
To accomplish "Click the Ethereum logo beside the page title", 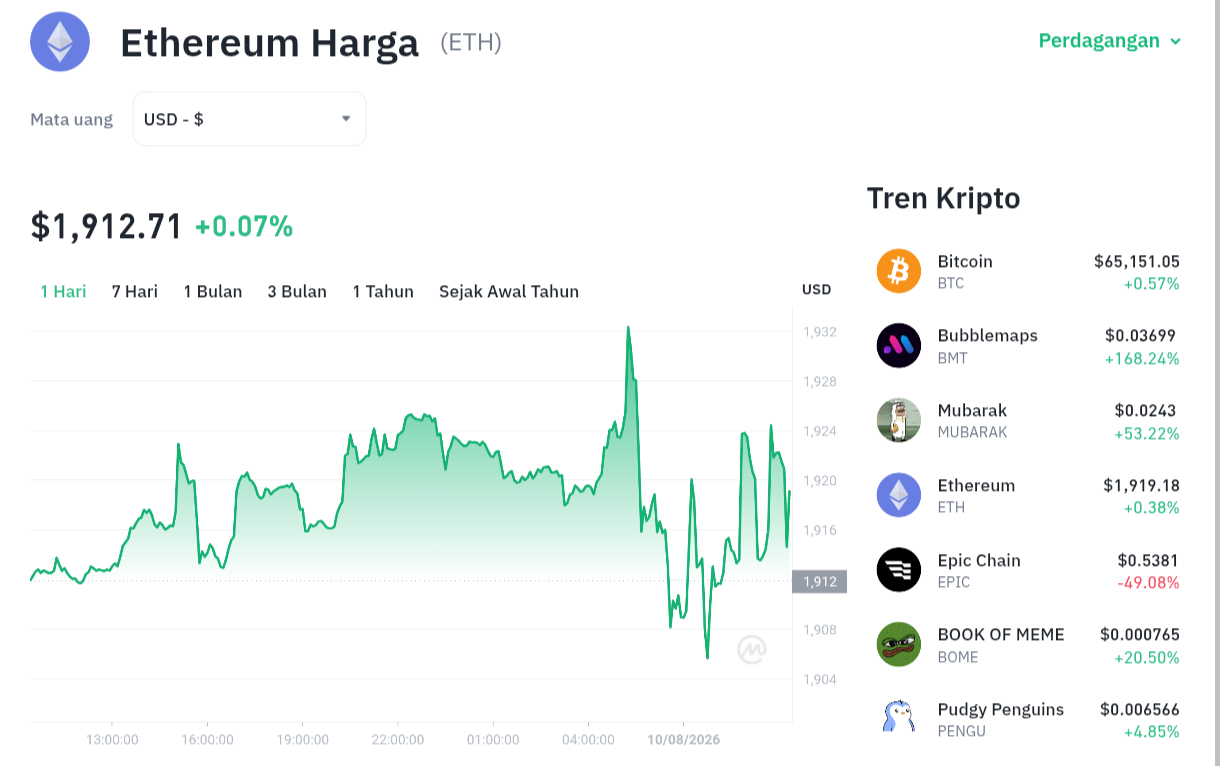I will [60, 42].
